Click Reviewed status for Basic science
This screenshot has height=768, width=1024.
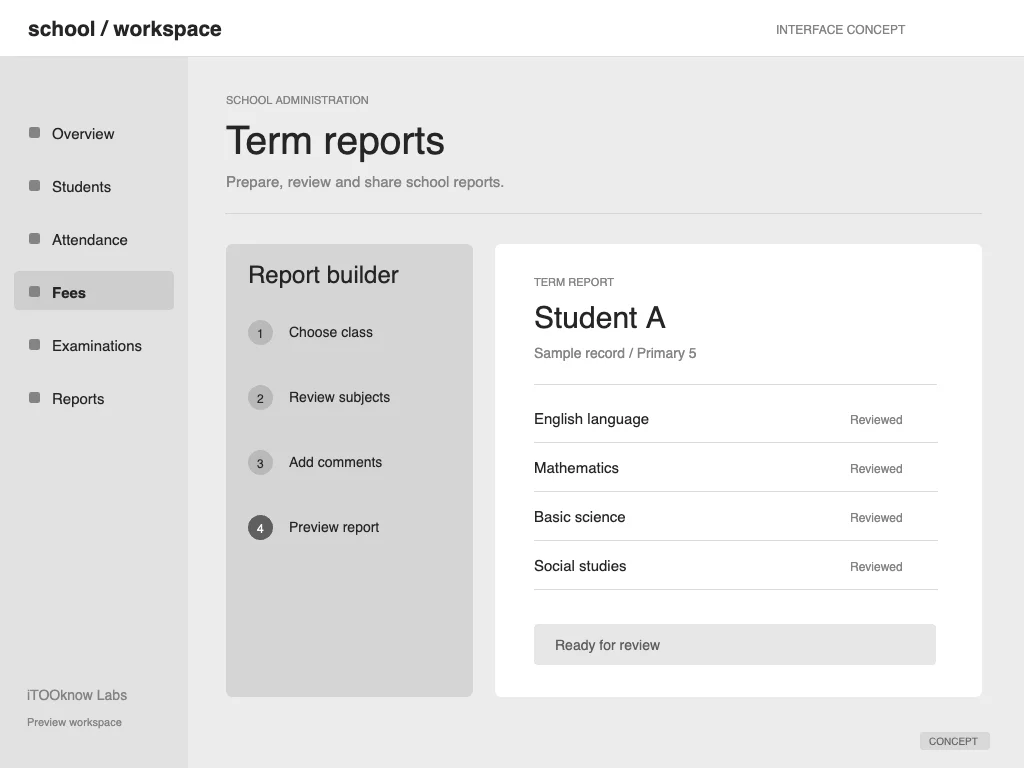(876, 518)
